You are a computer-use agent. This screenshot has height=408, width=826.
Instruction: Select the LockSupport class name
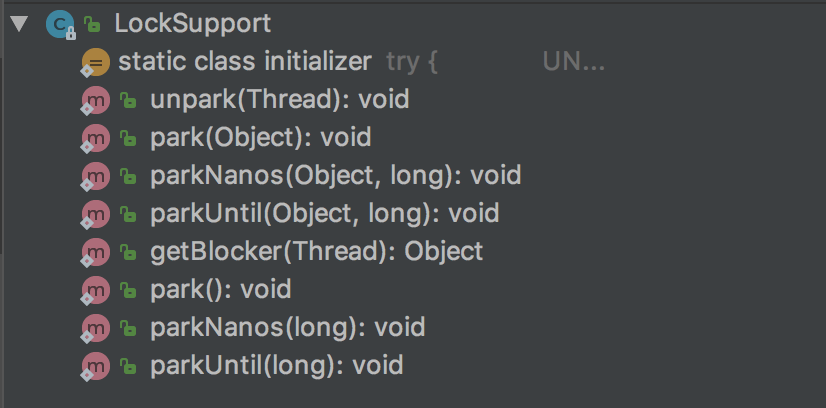tap(178, 24)
